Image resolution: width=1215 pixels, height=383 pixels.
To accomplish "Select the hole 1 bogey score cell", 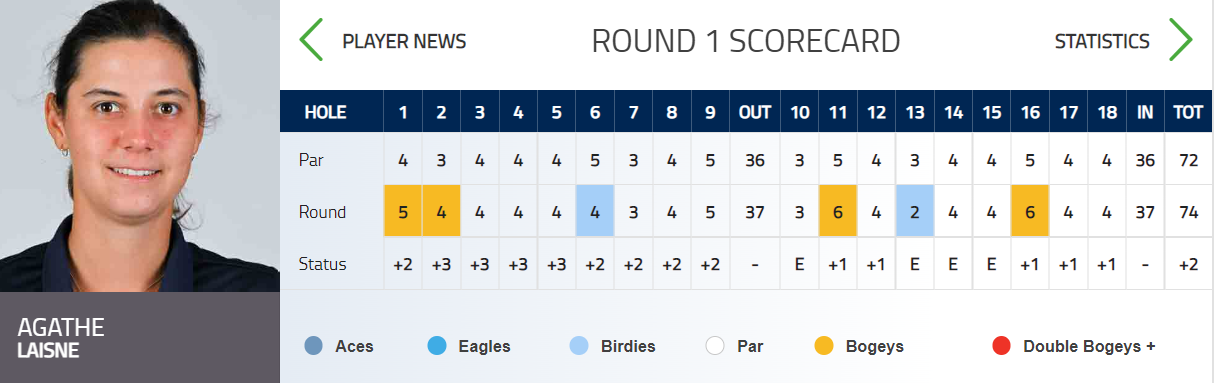I will 403,211.
